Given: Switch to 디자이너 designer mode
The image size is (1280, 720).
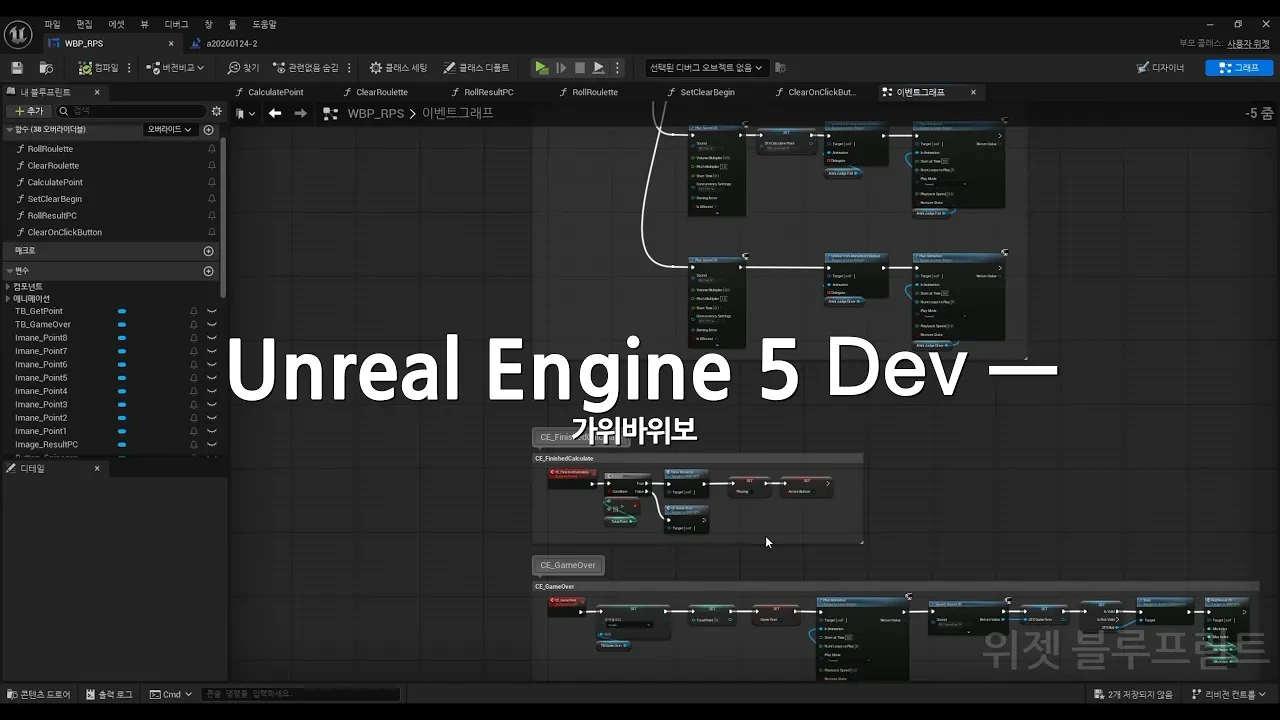Looking at the screenshot, I should pos(1161,68).
